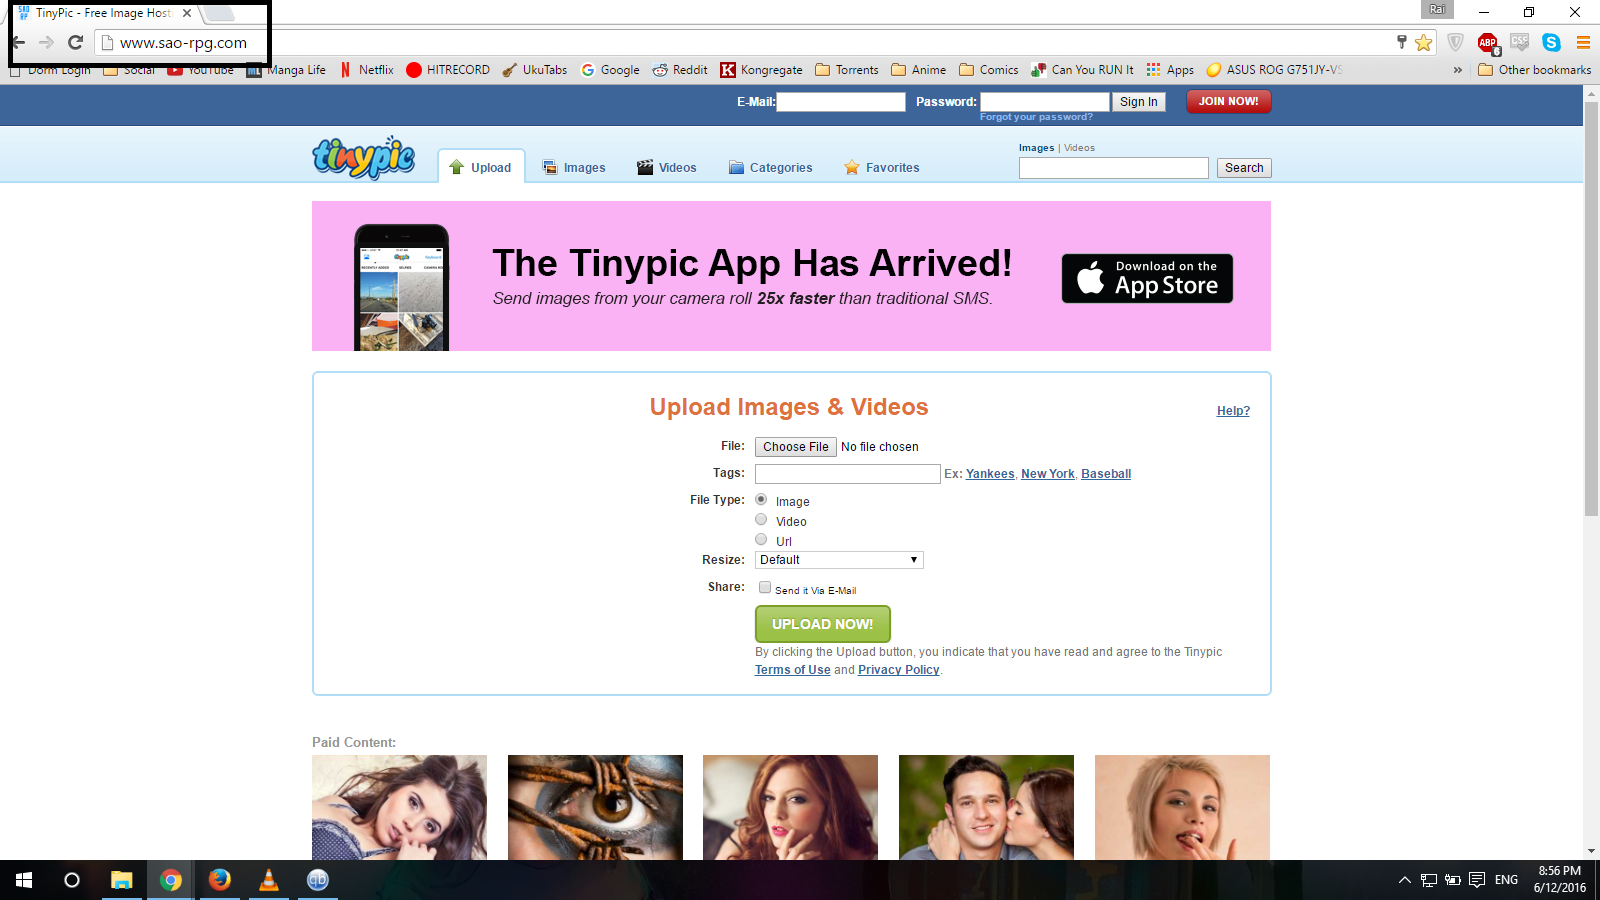Open the HITRECORD bookmark

pyautogui.click(x=448, y=70)
